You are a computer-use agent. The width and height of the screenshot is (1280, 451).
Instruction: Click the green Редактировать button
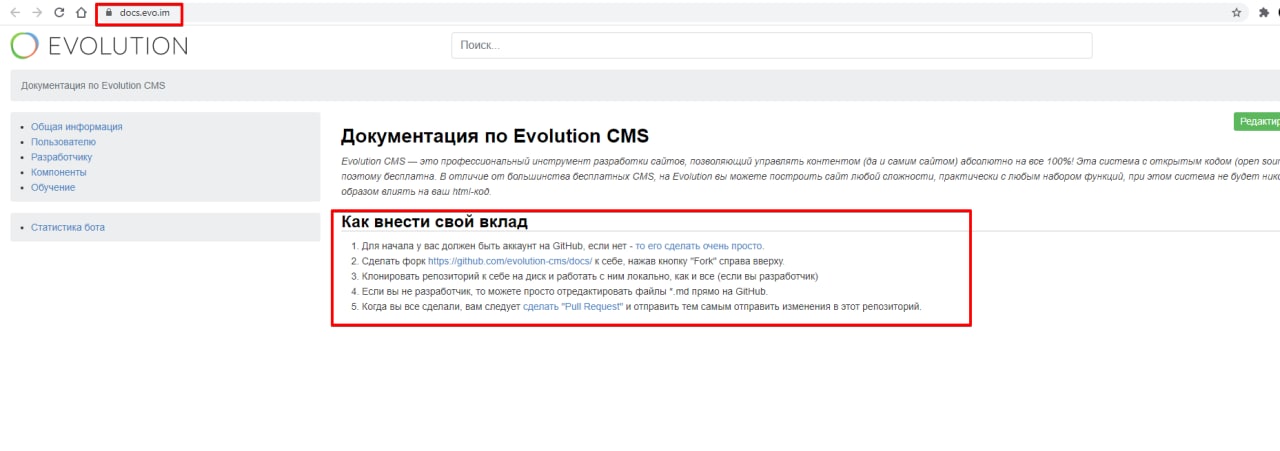(x=1257, y=121)
